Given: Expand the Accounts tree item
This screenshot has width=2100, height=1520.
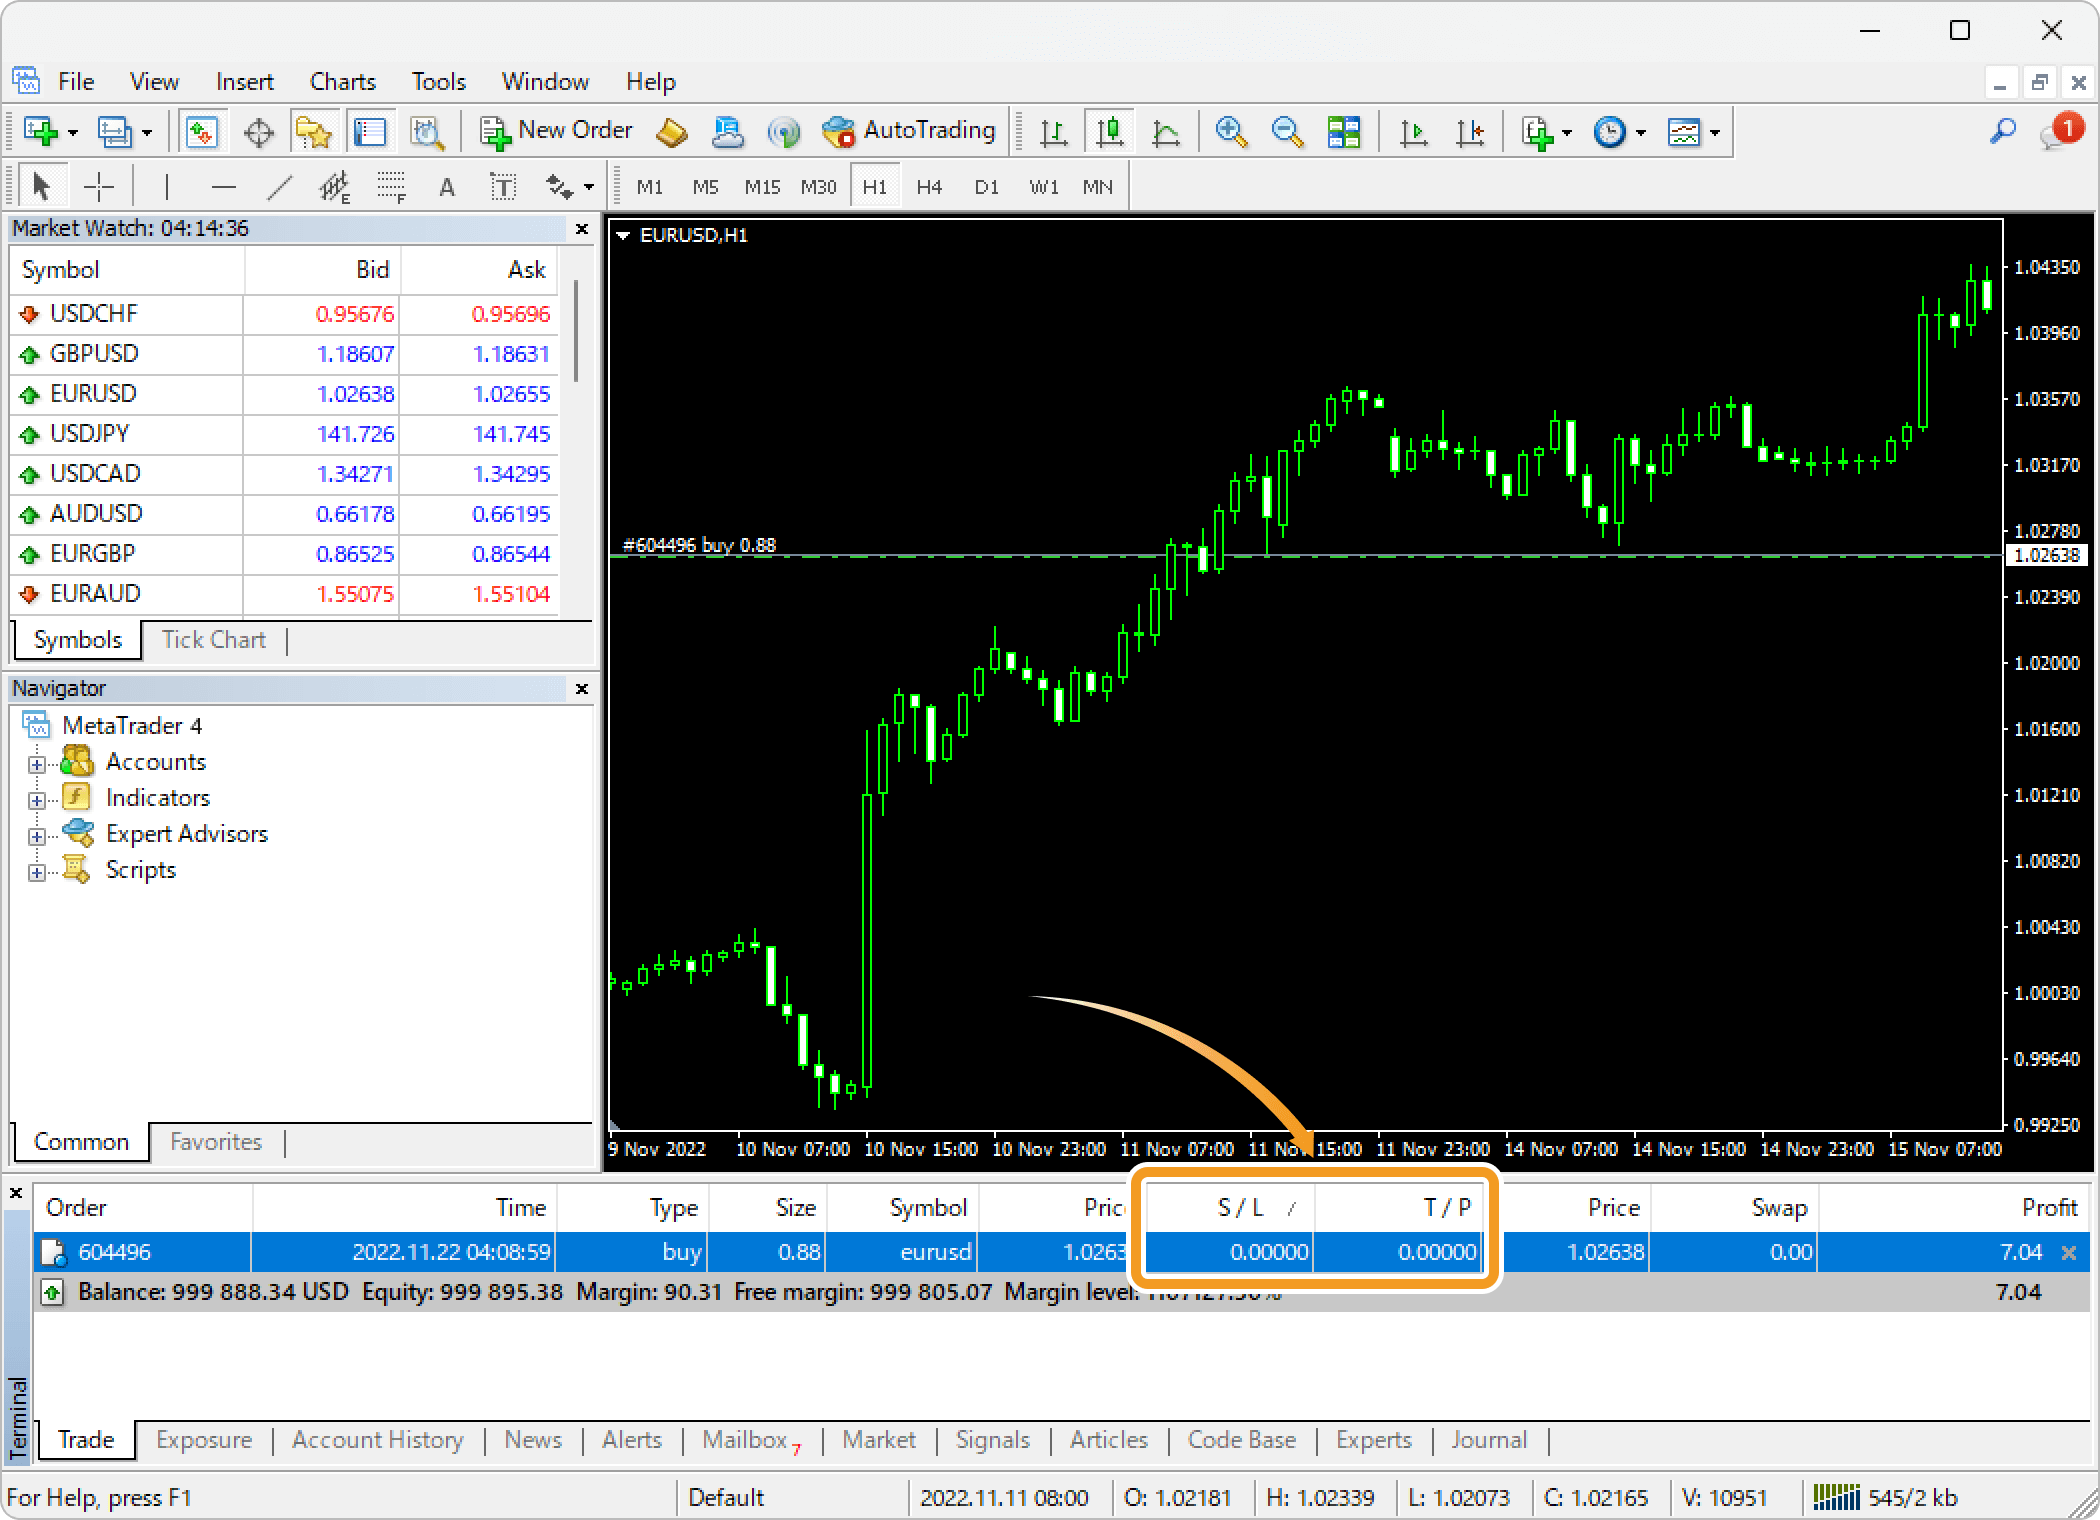Looking at the screenshot, I should tap(36, 763).
